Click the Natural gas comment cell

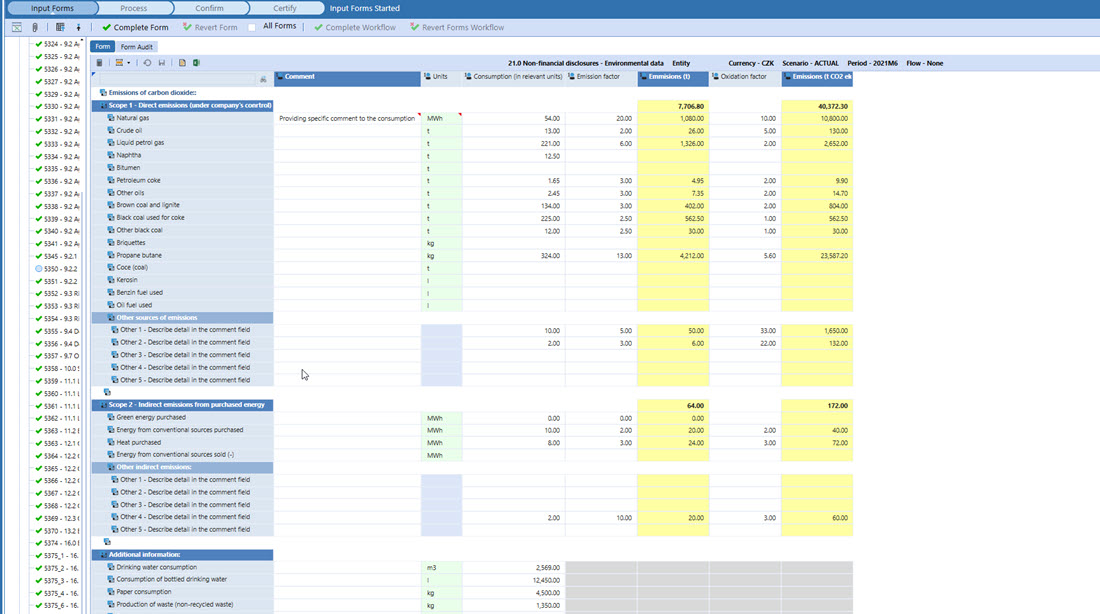(347, 118)
